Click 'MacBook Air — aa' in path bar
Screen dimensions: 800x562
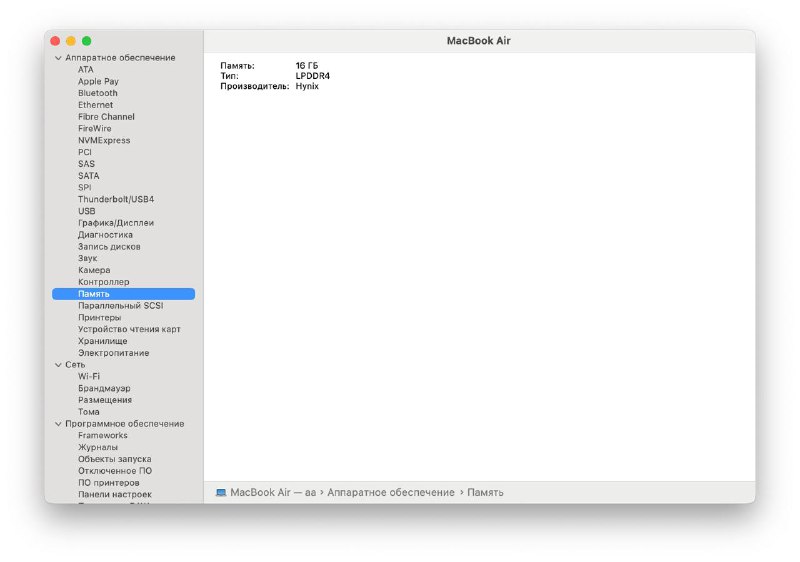(x=273, y=493)
